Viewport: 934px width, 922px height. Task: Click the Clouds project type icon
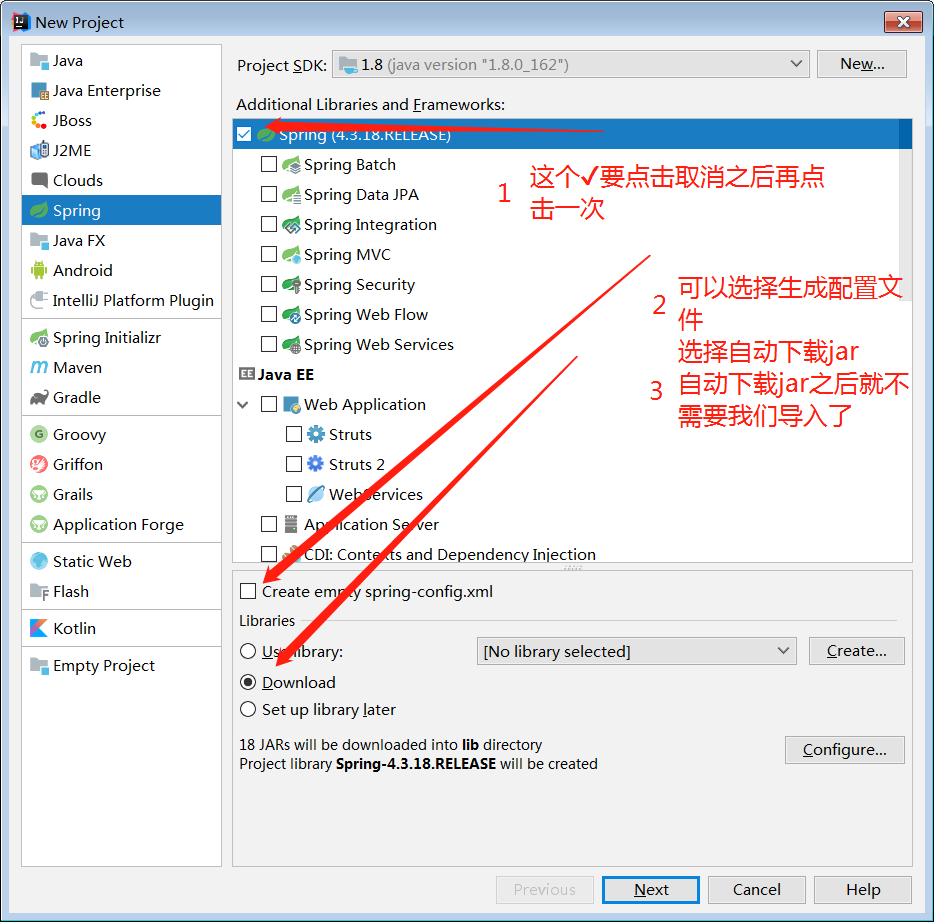coord(39,180)
